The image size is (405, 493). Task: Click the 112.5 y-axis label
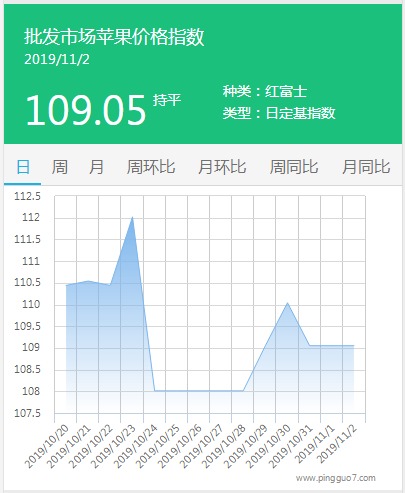(x=27, y=196)
